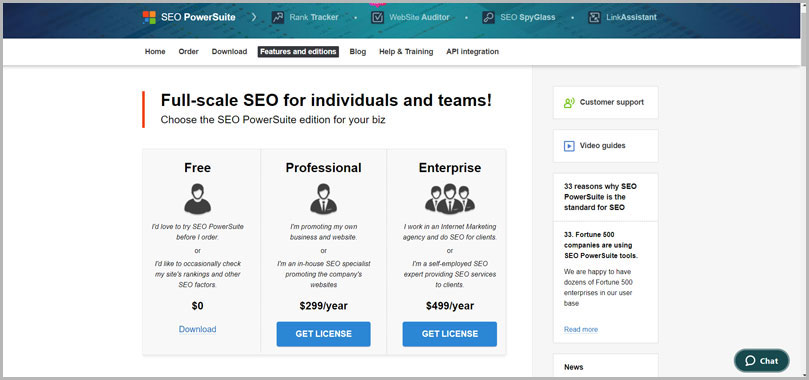The height and width of the screenshot is (380, 809).
Task: Expand the chevron after SEO PowerSuite
Action: click(x=254, y=18)
